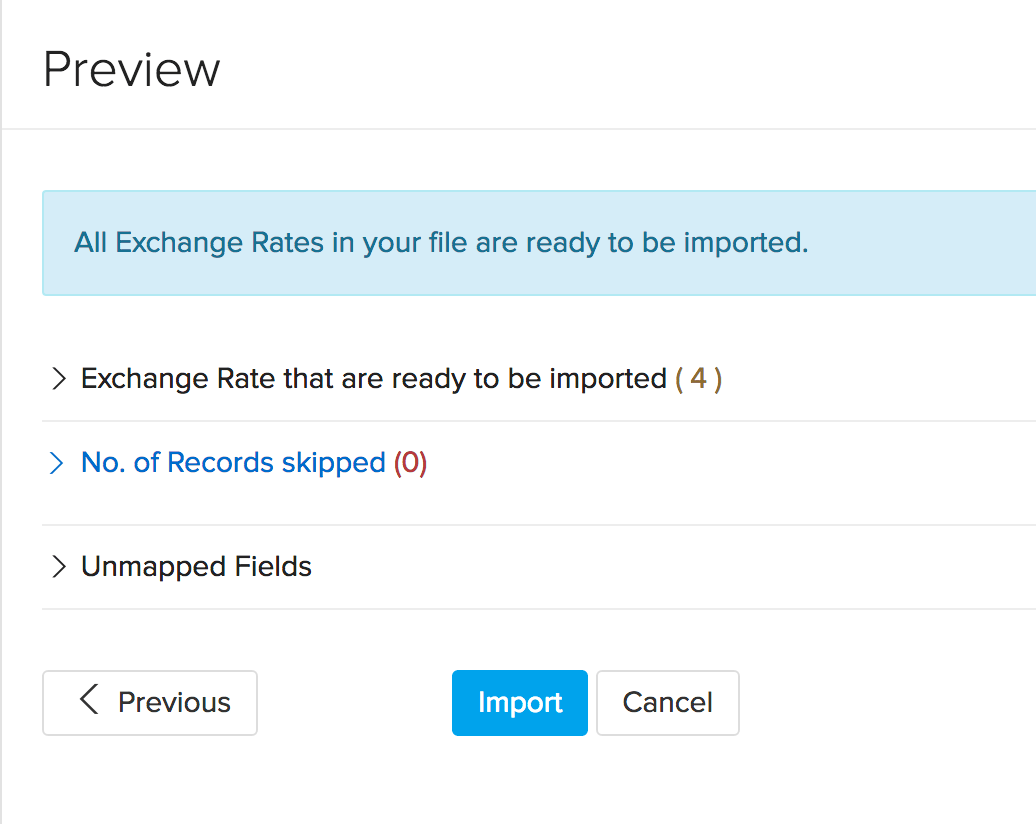Click the Cancel button

tap(667, 702)
